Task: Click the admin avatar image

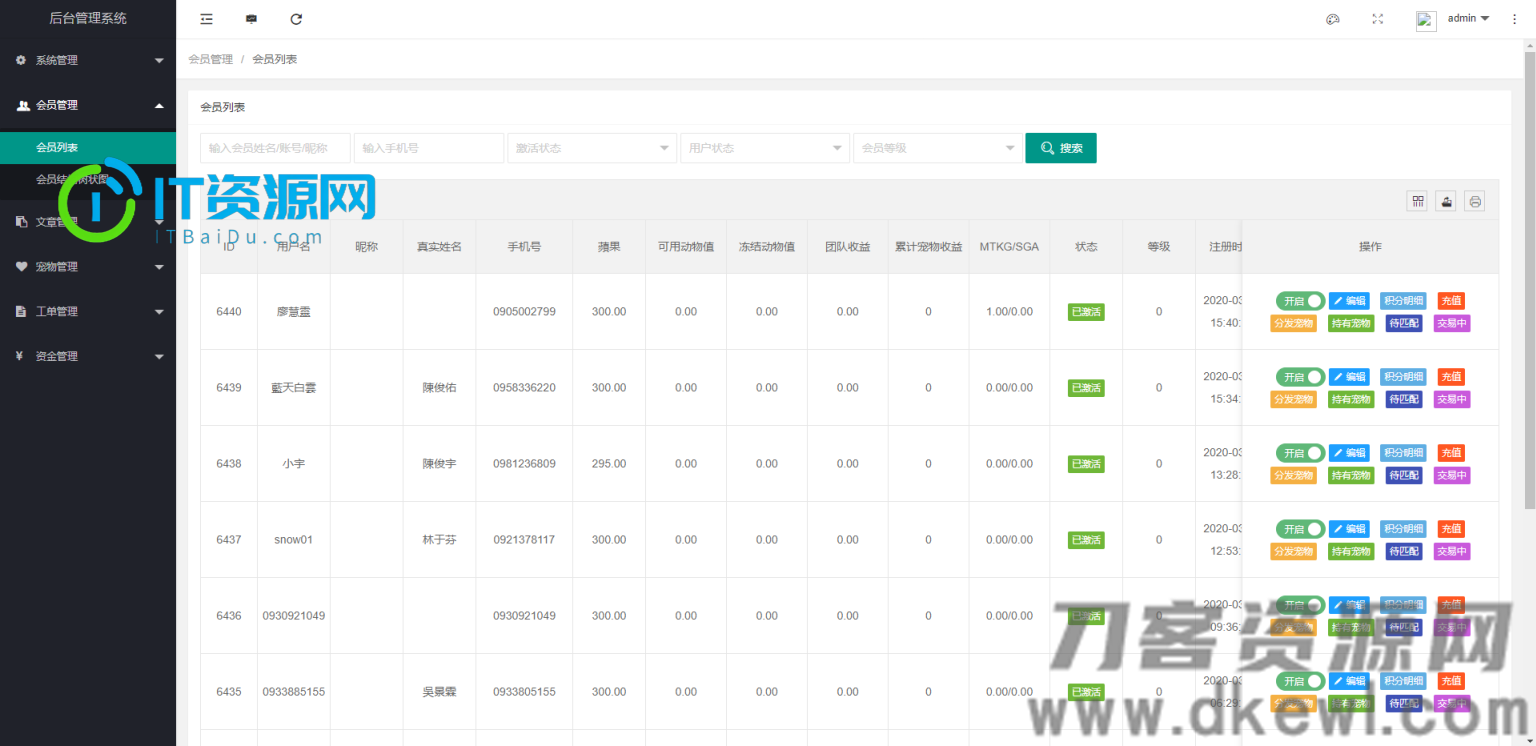Action: point(1426,20)
